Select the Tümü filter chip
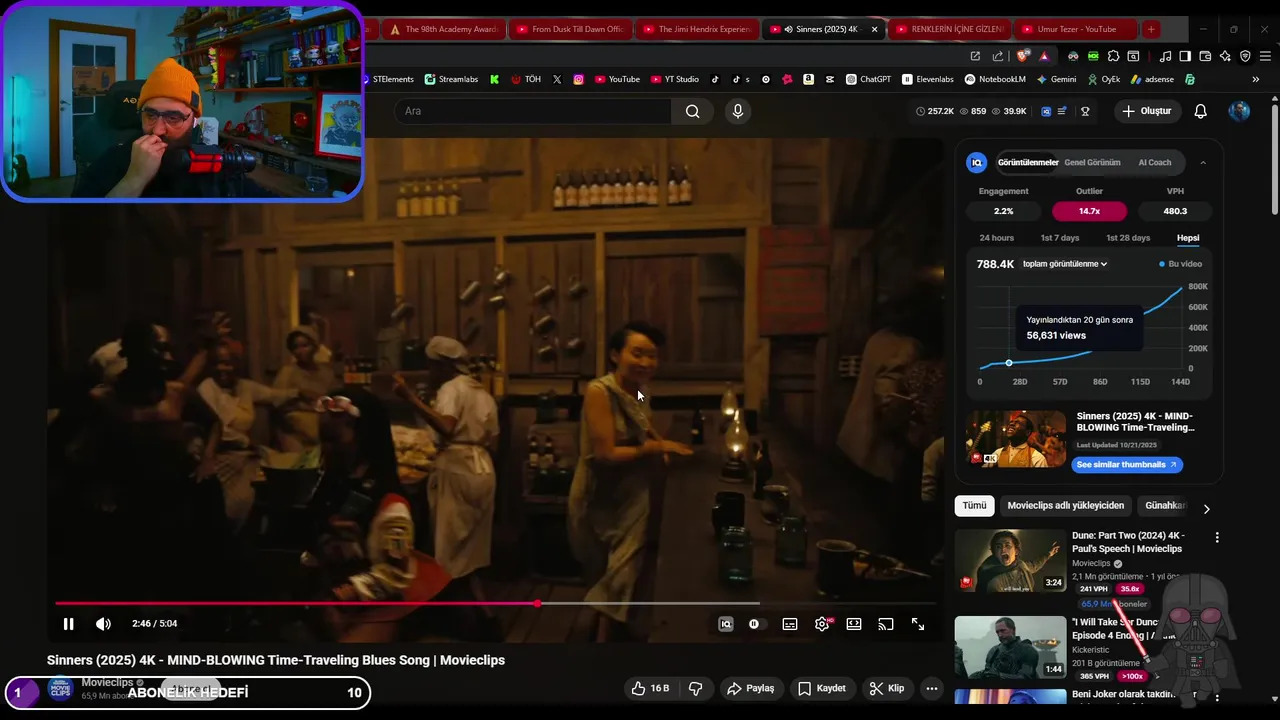 coord(974,506)
